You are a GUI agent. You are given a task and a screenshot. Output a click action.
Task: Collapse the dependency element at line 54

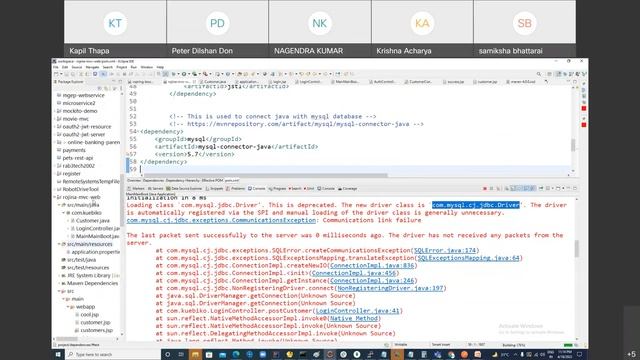138,131
